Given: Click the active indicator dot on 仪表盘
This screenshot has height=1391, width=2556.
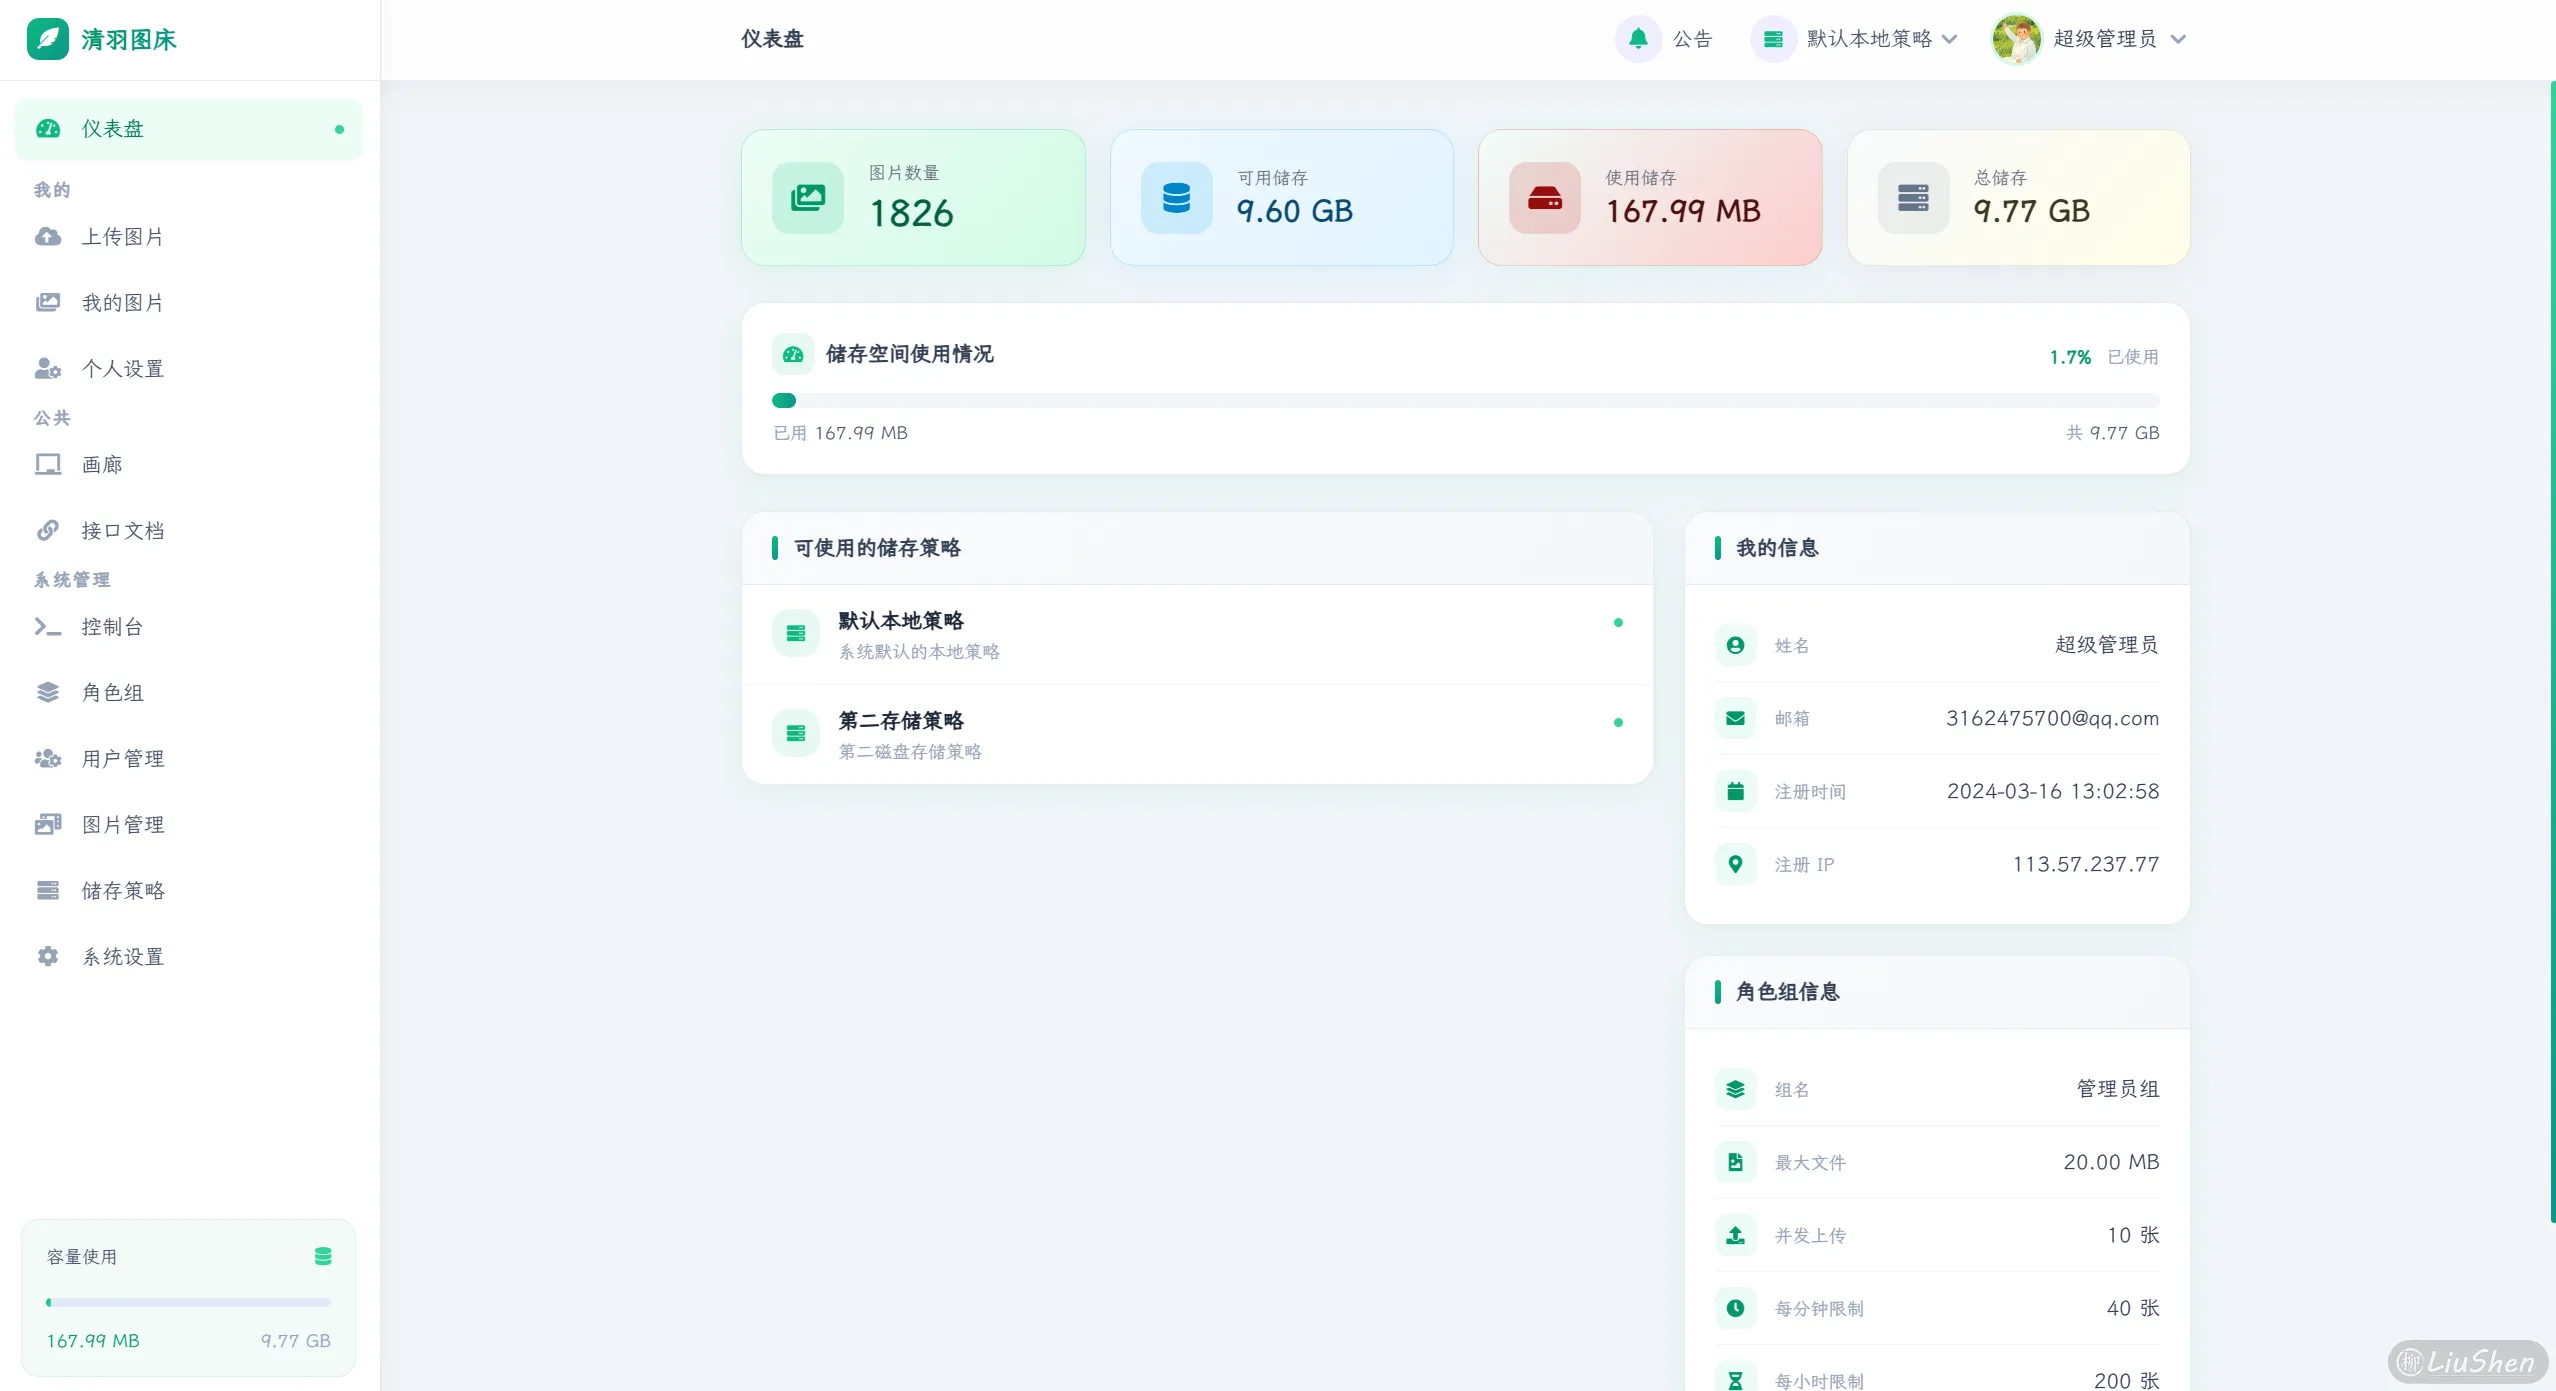Looking at the screenshot, I should (340, 130).
